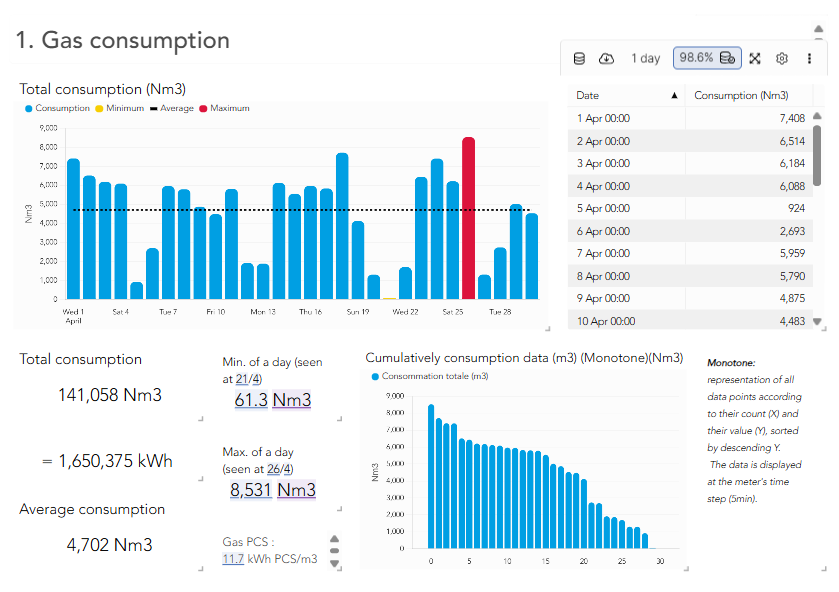Click the 1. Gas consumption heading
This screenshot has height=592, width=839.
(123, 40)
